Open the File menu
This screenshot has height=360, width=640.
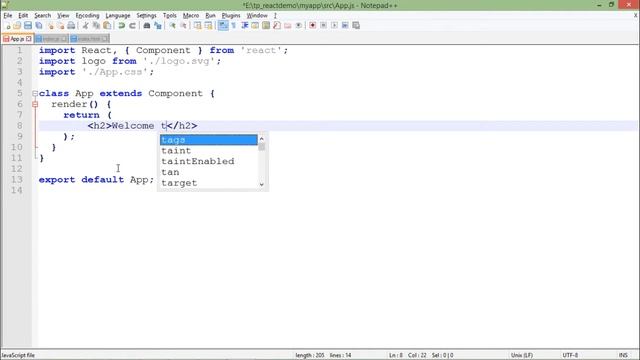(x=8, y=16)
